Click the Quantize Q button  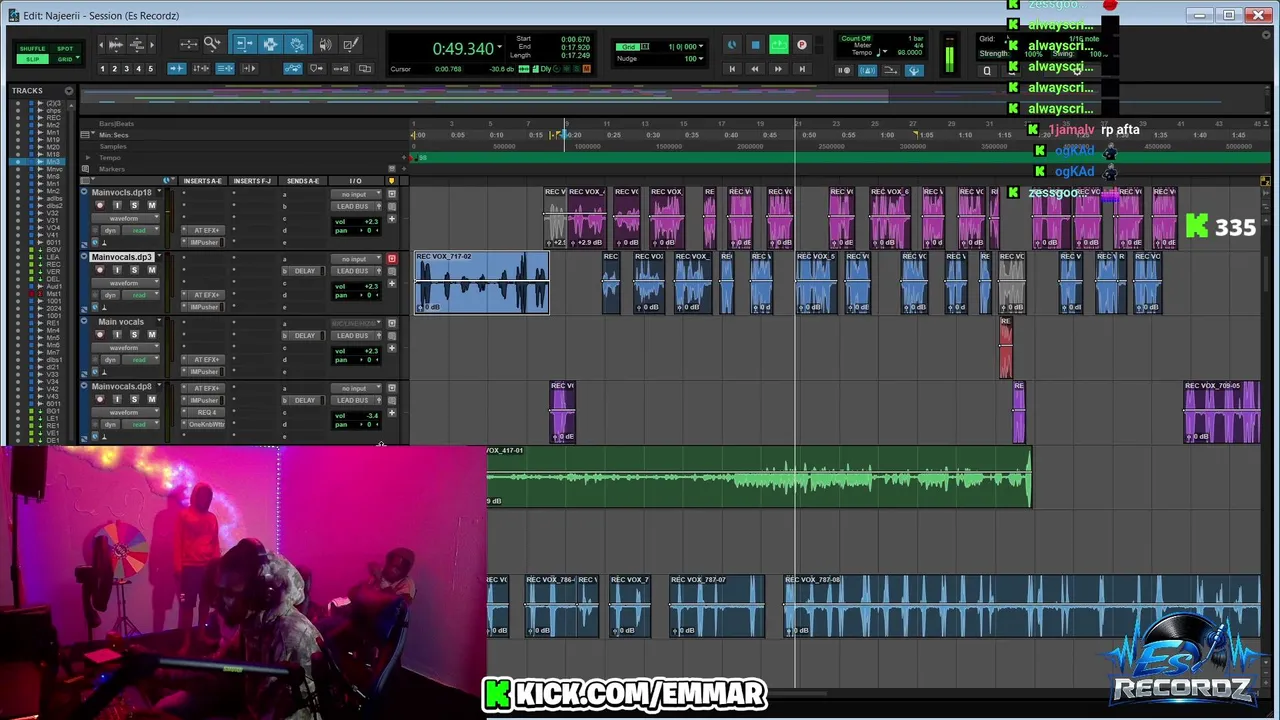tap(987, 71)
